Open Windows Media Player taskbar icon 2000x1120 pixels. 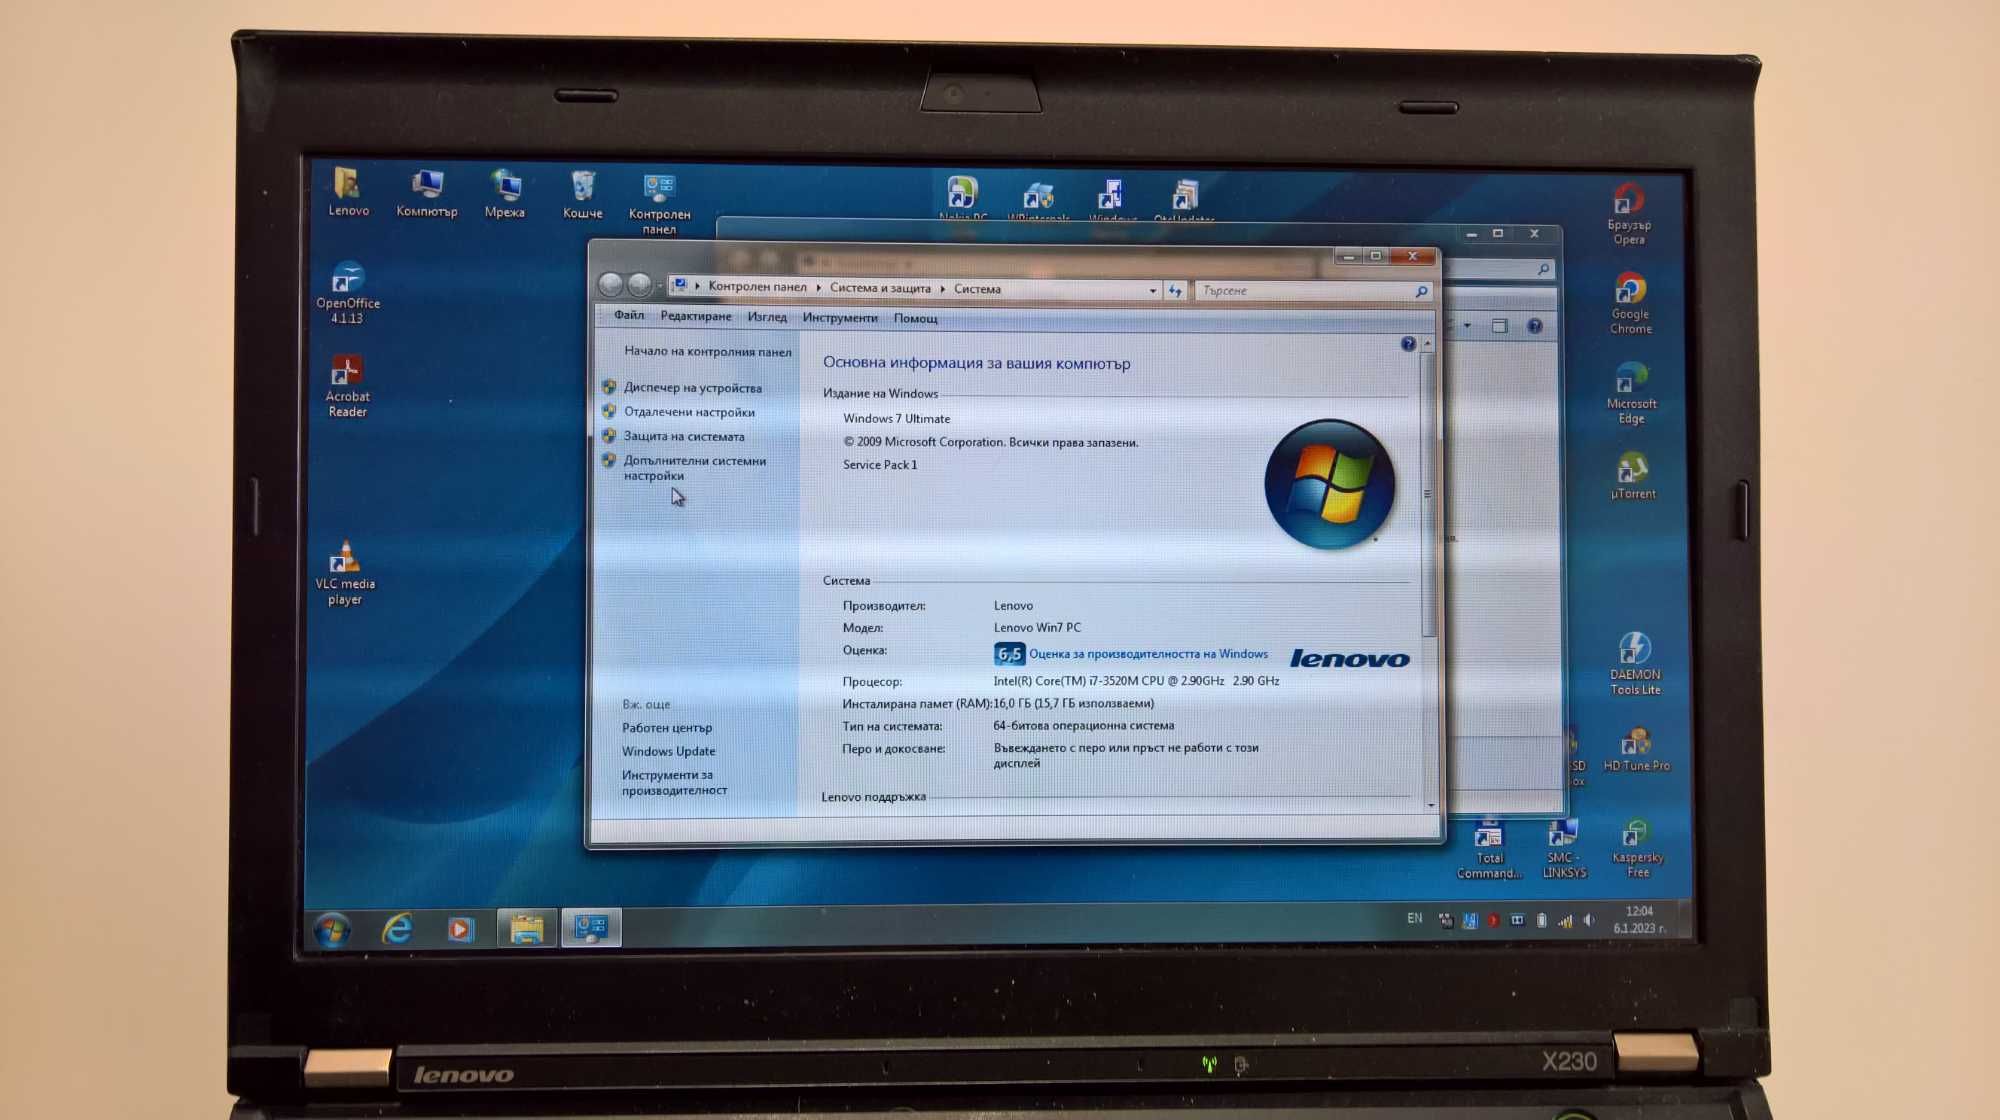(460, 929)
